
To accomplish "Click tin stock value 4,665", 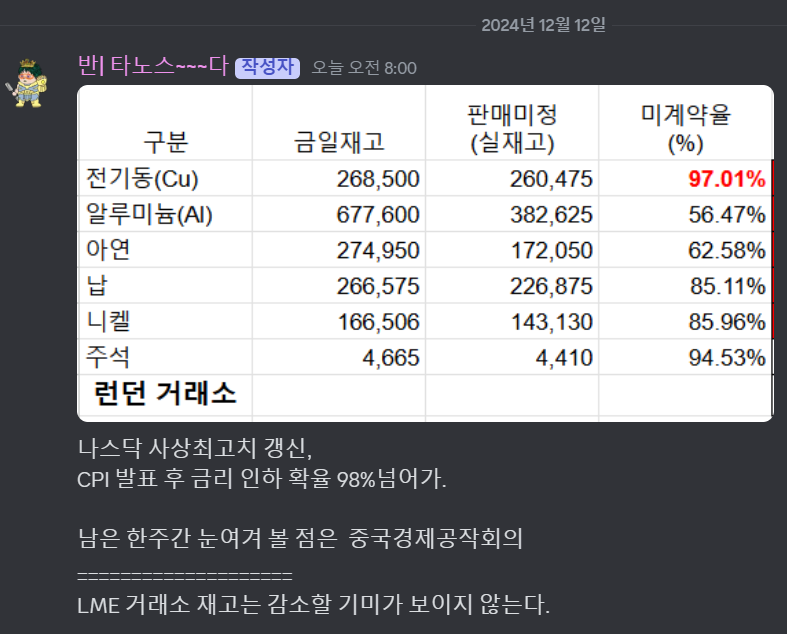I will 391,358.
